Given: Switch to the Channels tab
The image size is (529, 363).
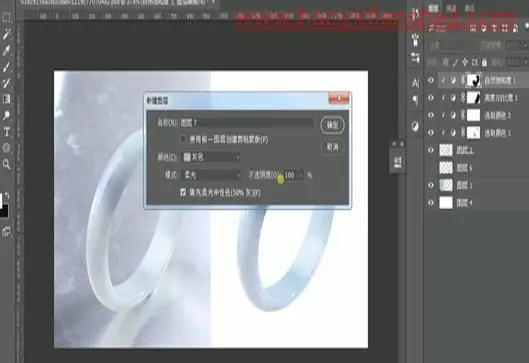Looking at the screenshot, I should (x=451, y=8).
